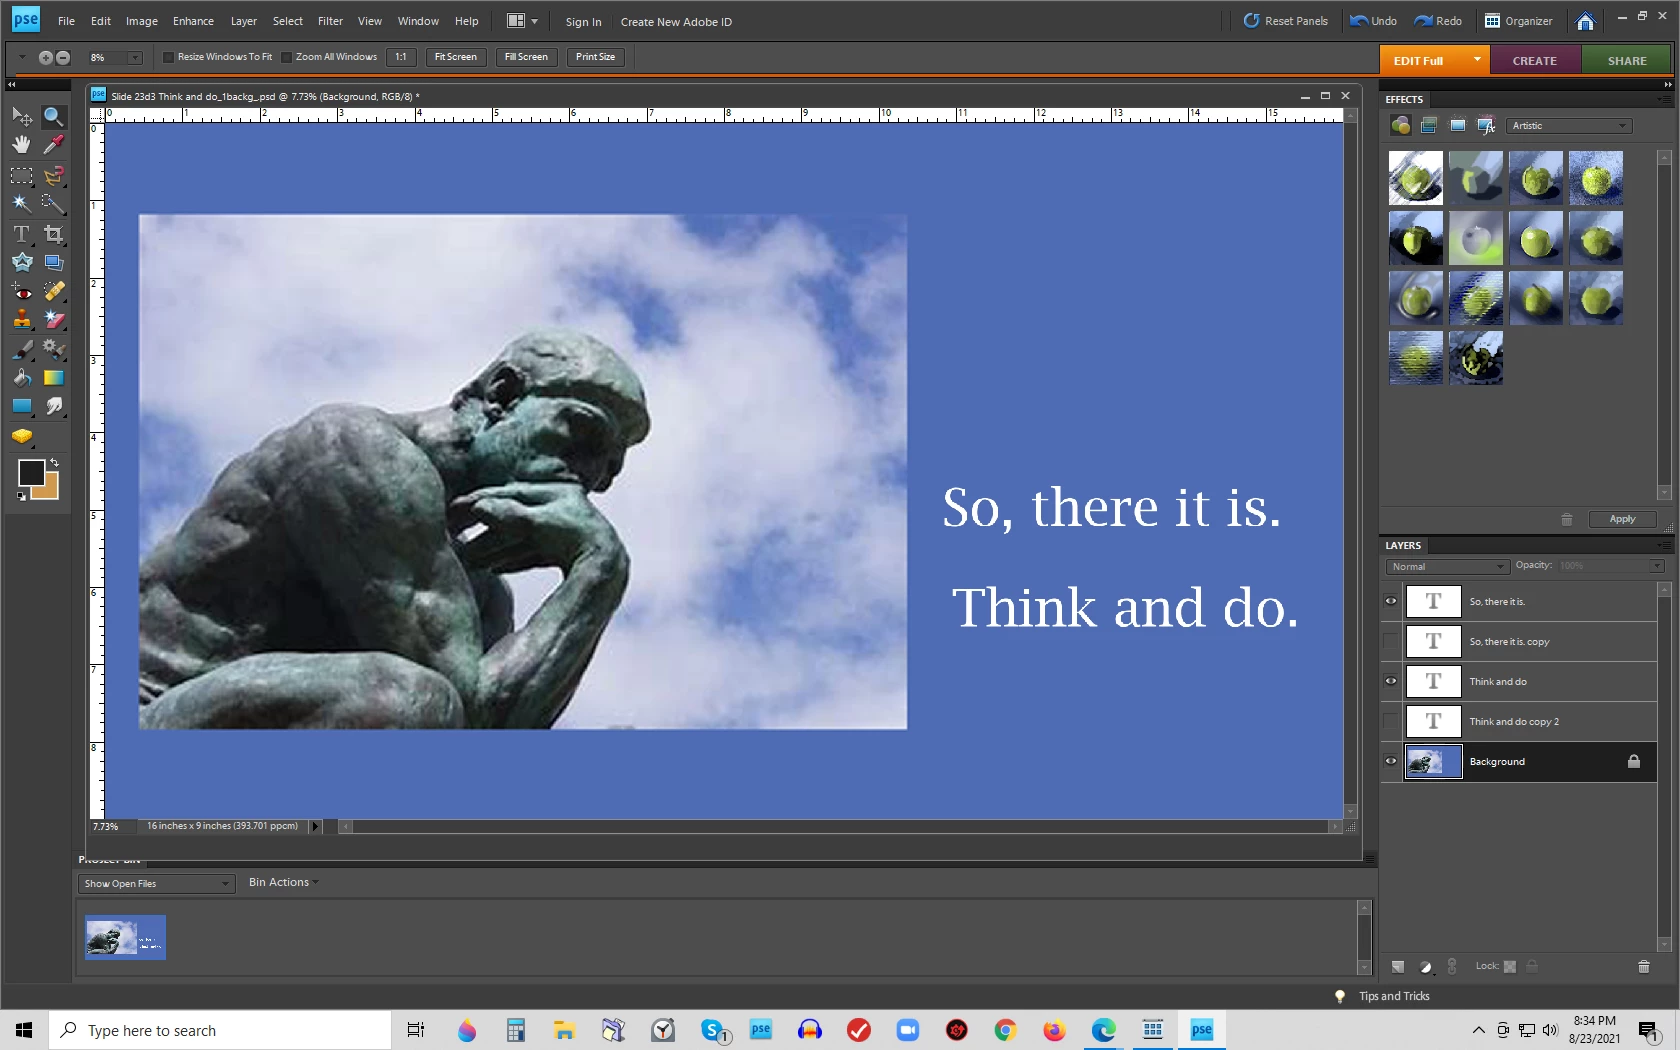1680x1050 pixels.
Task: Open the EDIT Full mode dropdown arrow
Action: pos(1477,60)
